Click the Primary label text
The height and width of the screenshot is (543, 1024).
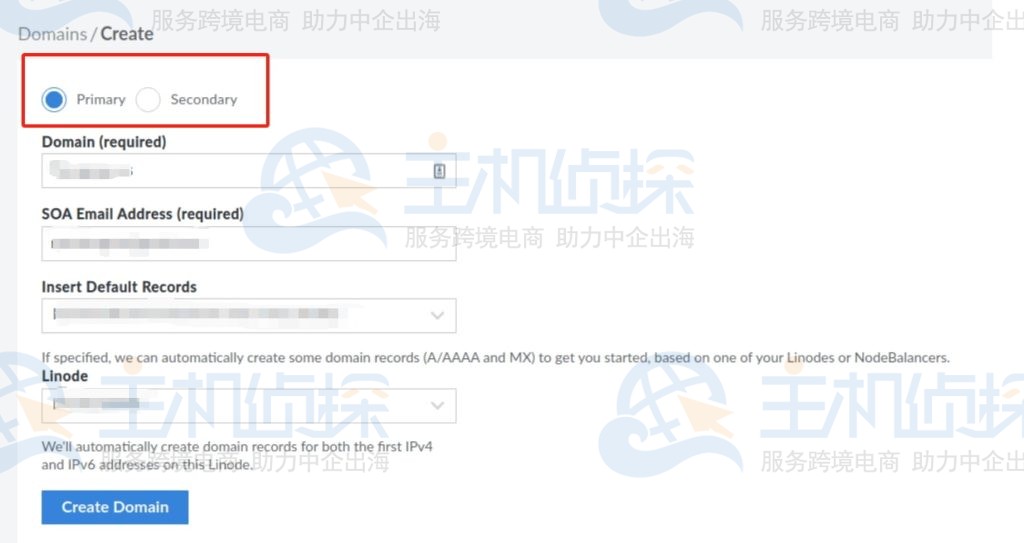click(101, 99)
